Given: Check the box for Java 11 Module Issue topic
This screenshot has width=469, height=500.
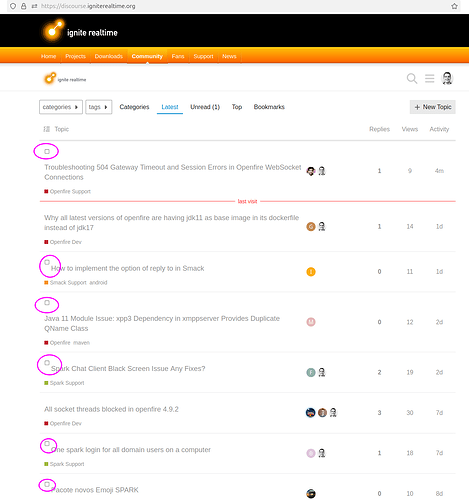Looking at the screenshot, I should click(47, 303).
